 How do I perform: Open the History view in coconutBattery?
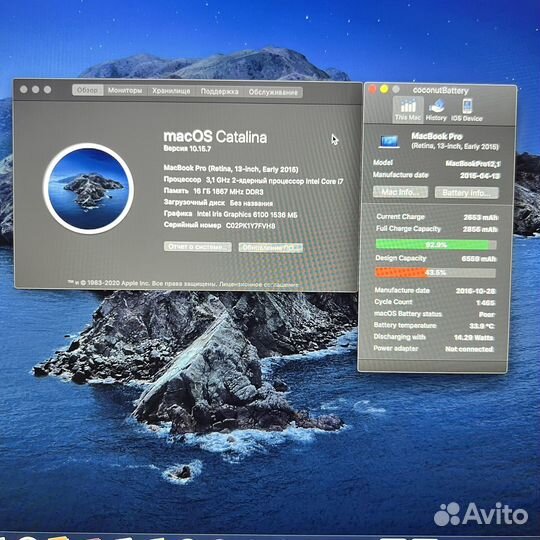(436, 110)
